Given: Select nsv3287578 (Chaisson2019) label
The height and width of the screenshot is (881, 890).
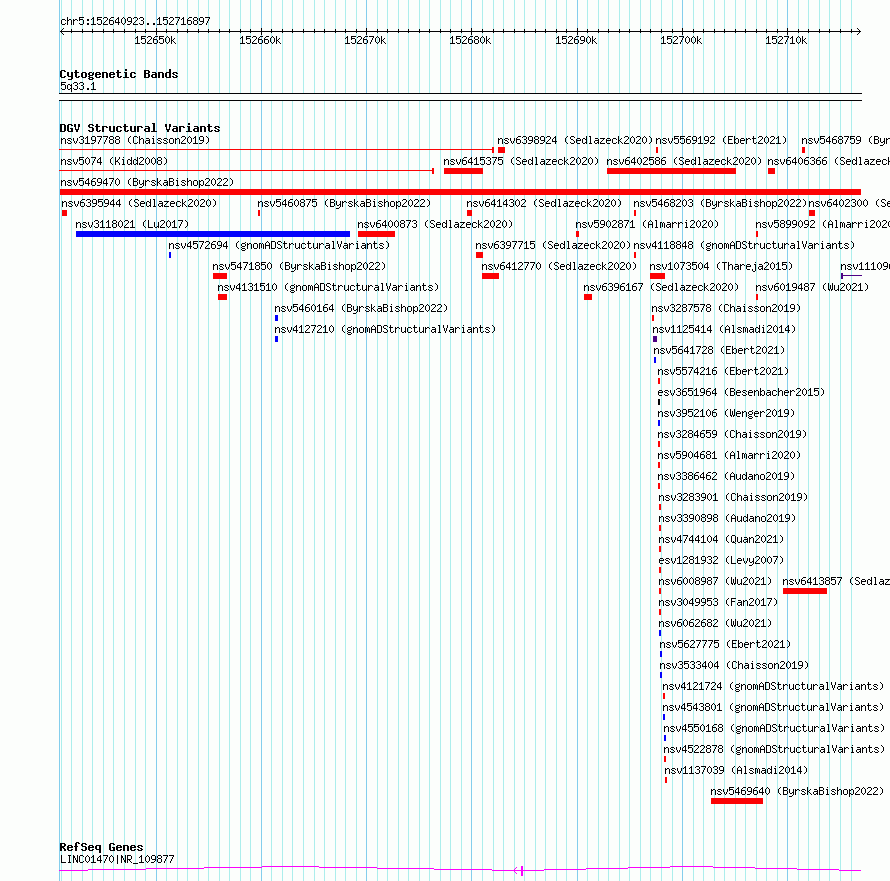Looking at the screenshot, I should (726, 308).
